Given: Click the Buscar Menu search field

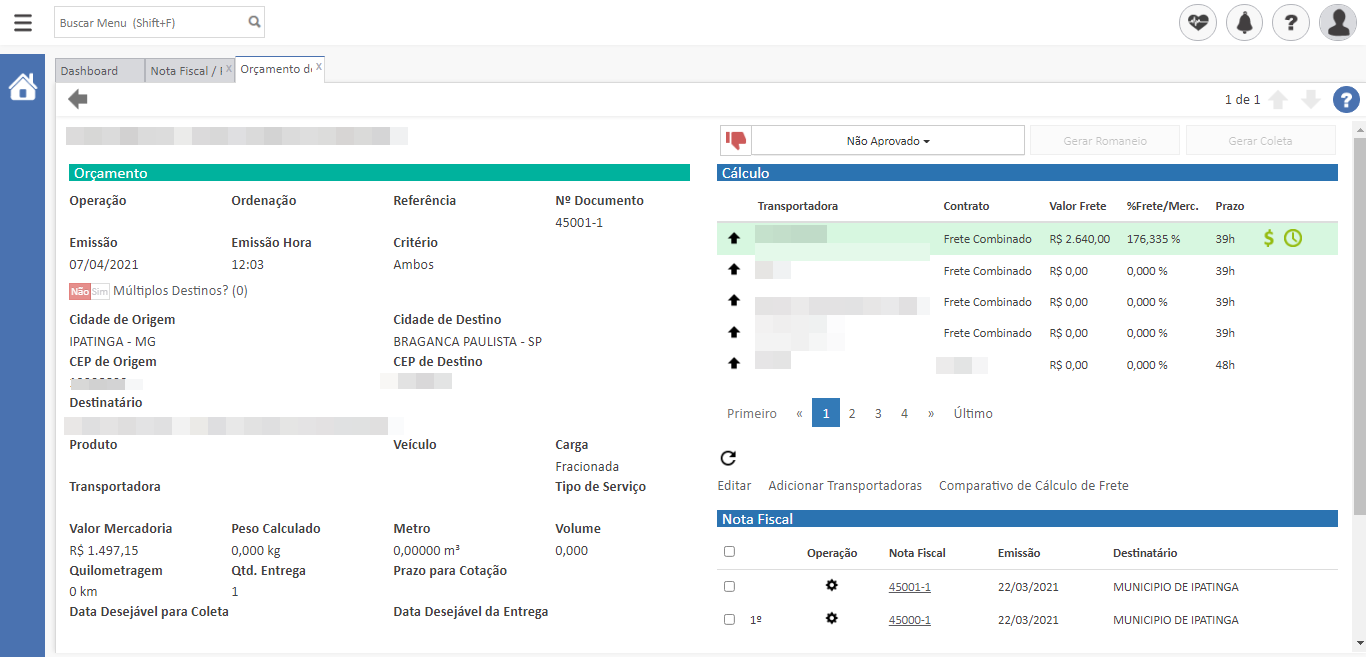Looking at the screenshot, I should pyautogui.click(x=150, y=21).
